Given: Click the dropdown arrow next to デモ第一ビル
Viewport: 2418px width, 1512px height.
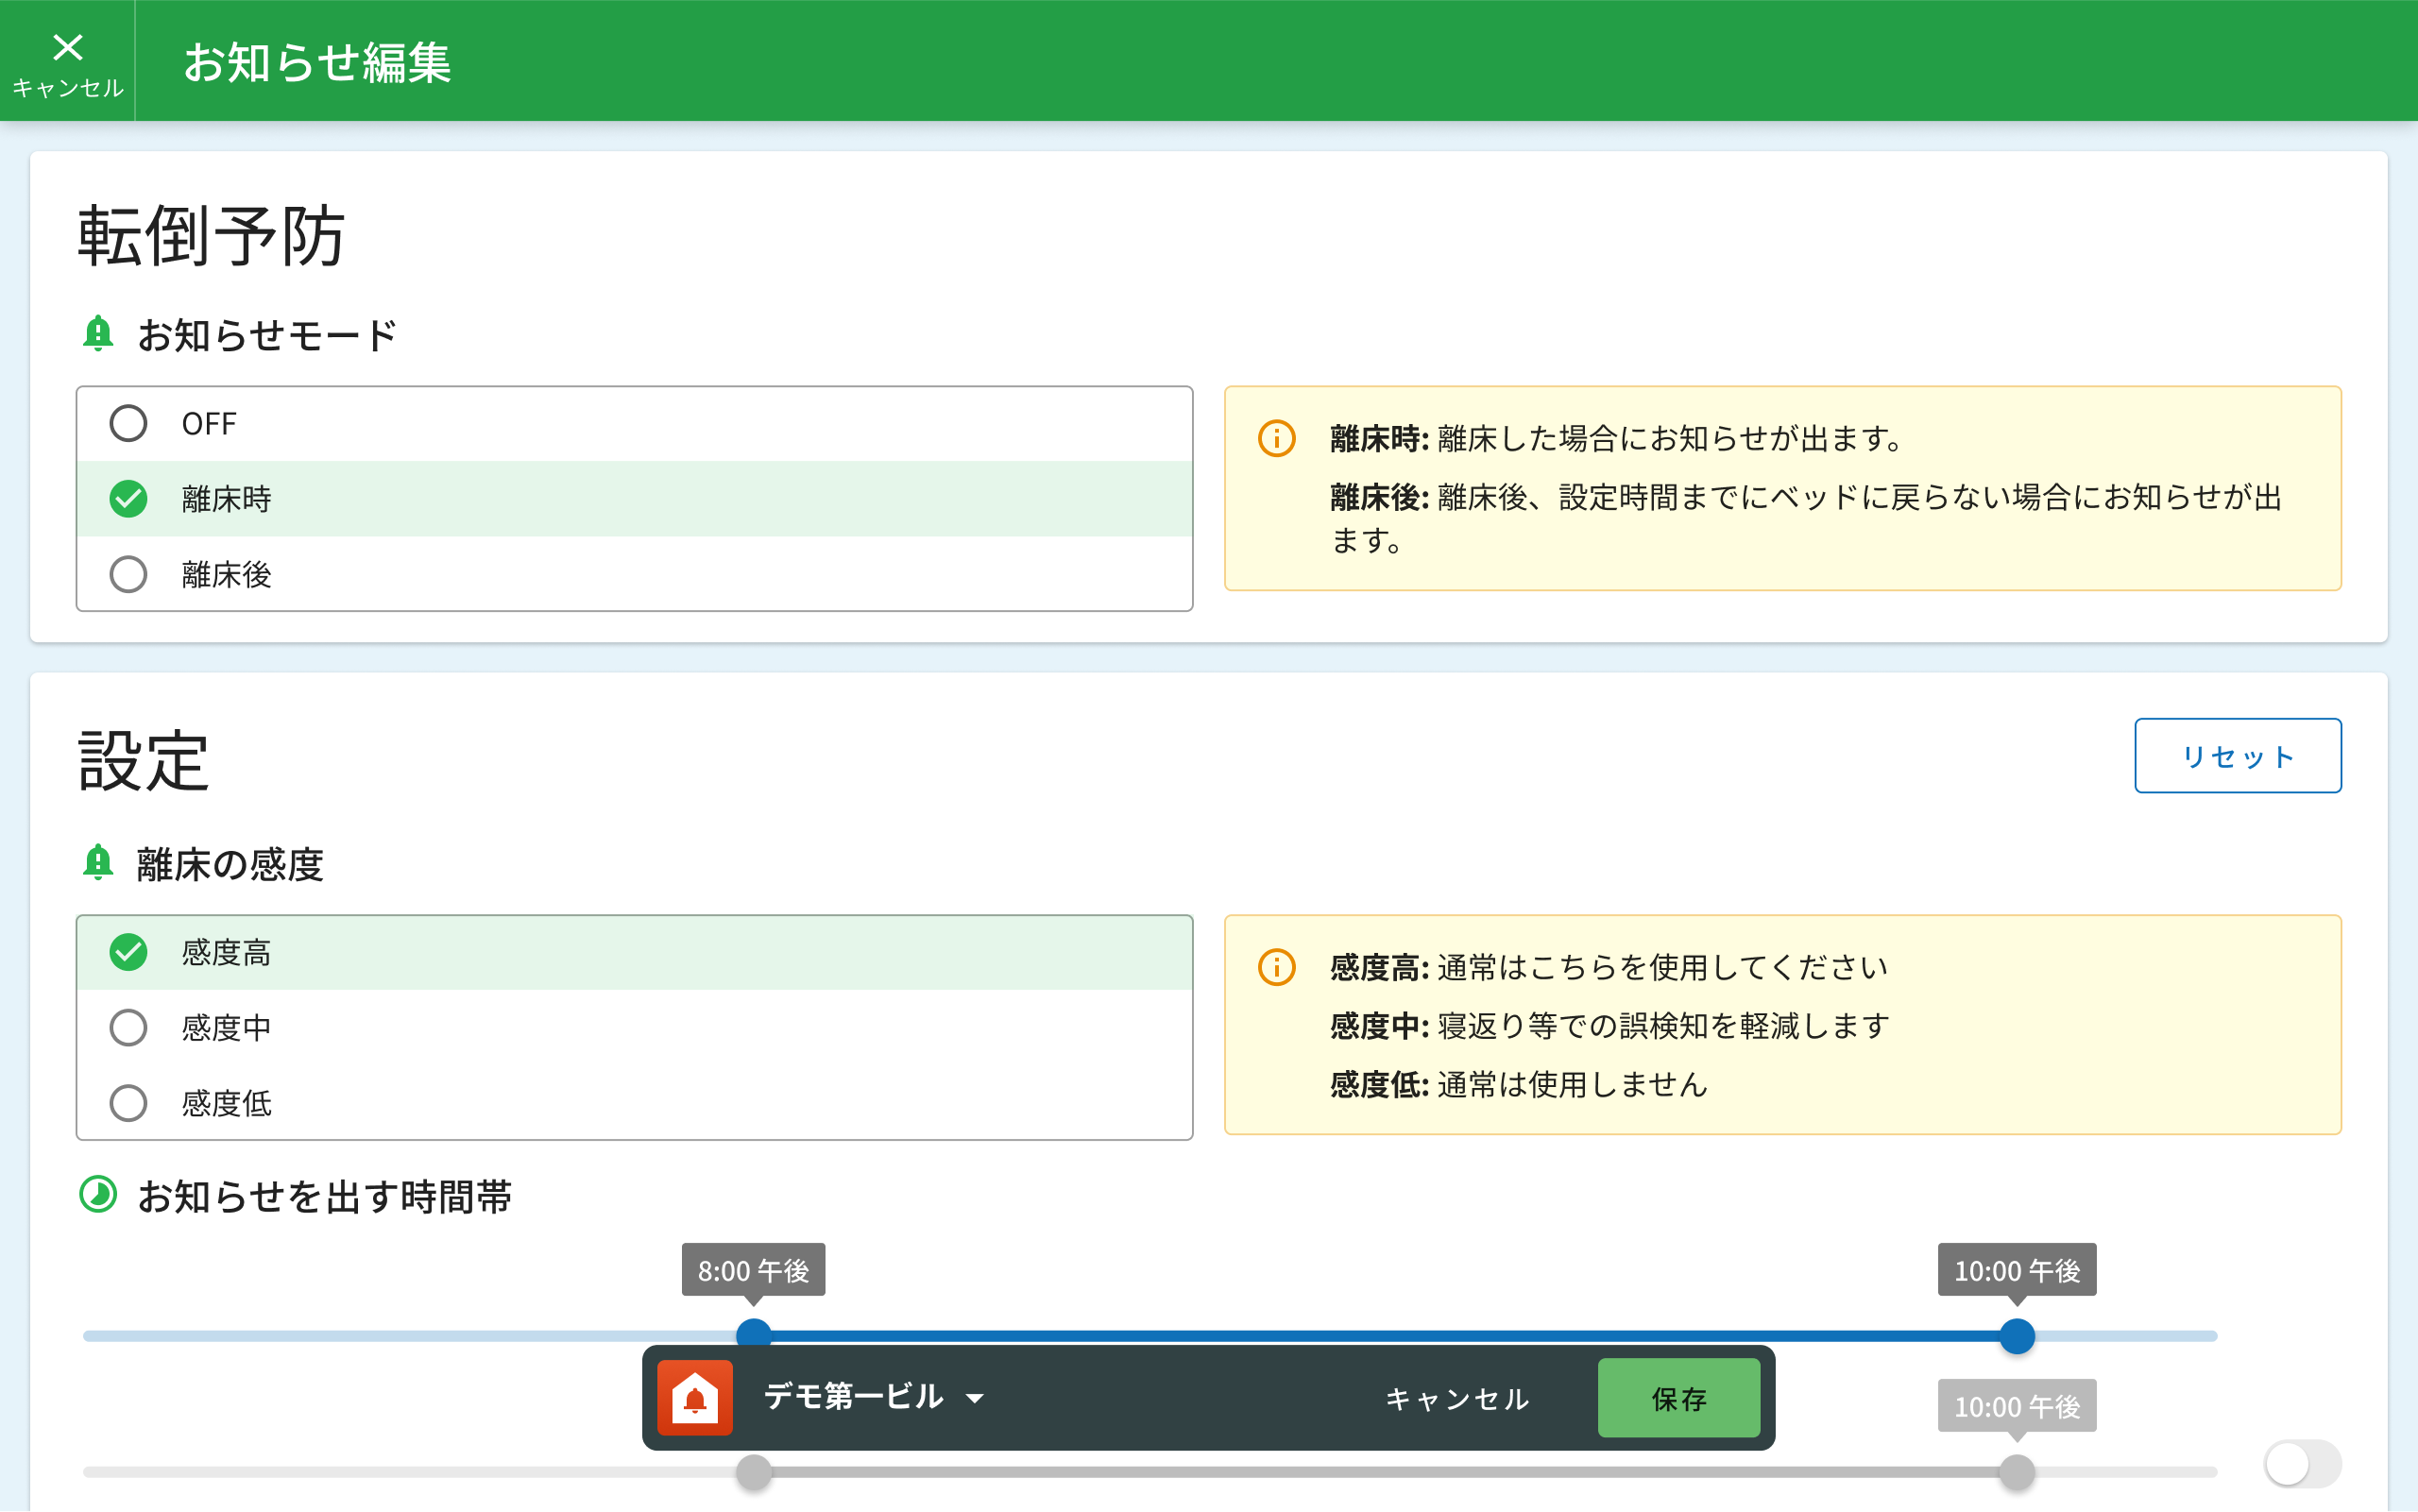Looking at the screenshot, I should 975,1399.
